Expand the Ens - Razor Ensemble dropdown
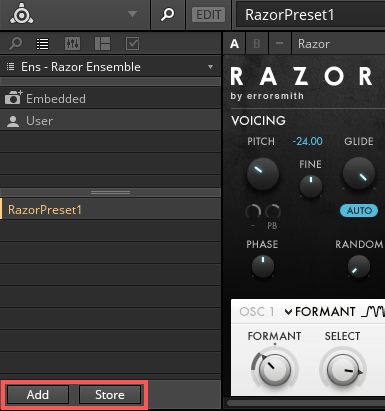Screen dimensions: 385x411 (210, 67)
